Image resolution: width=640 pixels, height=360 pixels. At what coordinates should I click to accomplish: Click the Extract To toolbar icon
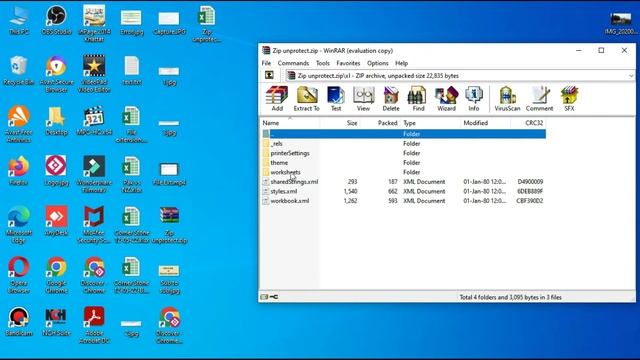pos(307,99)
